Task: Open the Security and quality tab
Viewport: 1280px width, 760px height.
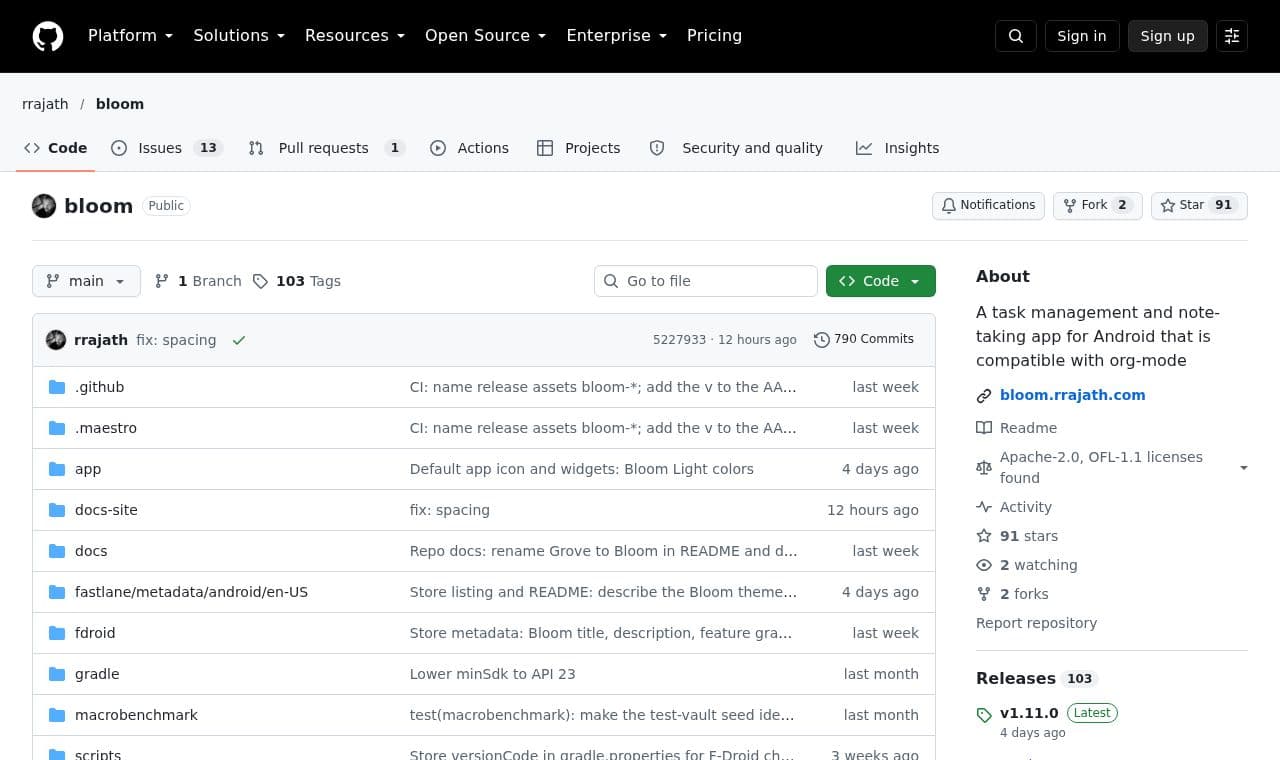Action: coord(736,148)
